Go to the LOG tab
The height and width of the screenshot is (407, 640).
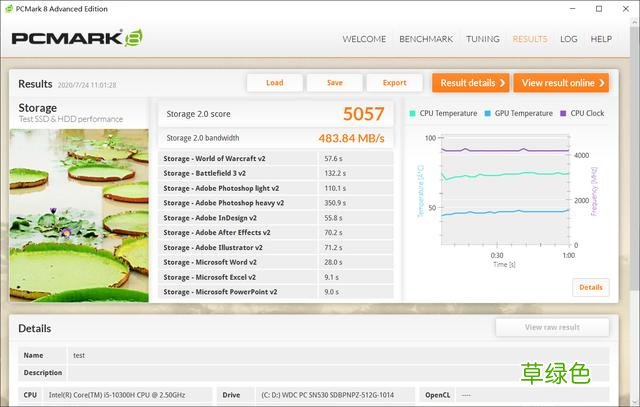point(569,39)
